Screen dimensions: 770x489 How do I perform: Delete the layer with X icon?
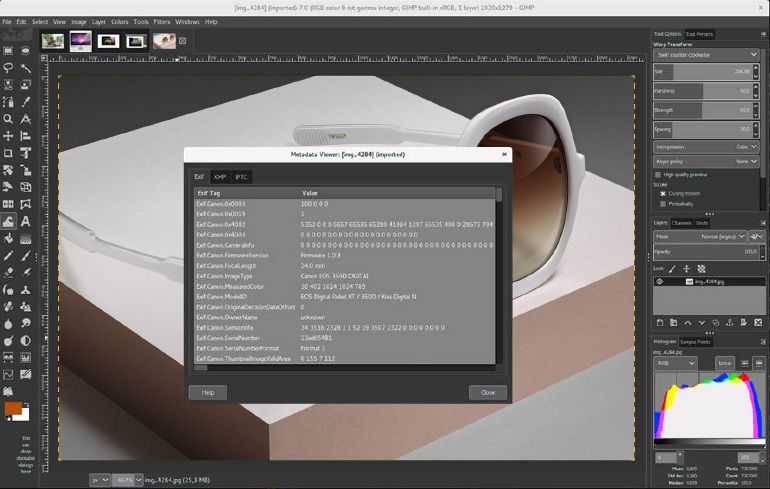click(758, 323)
